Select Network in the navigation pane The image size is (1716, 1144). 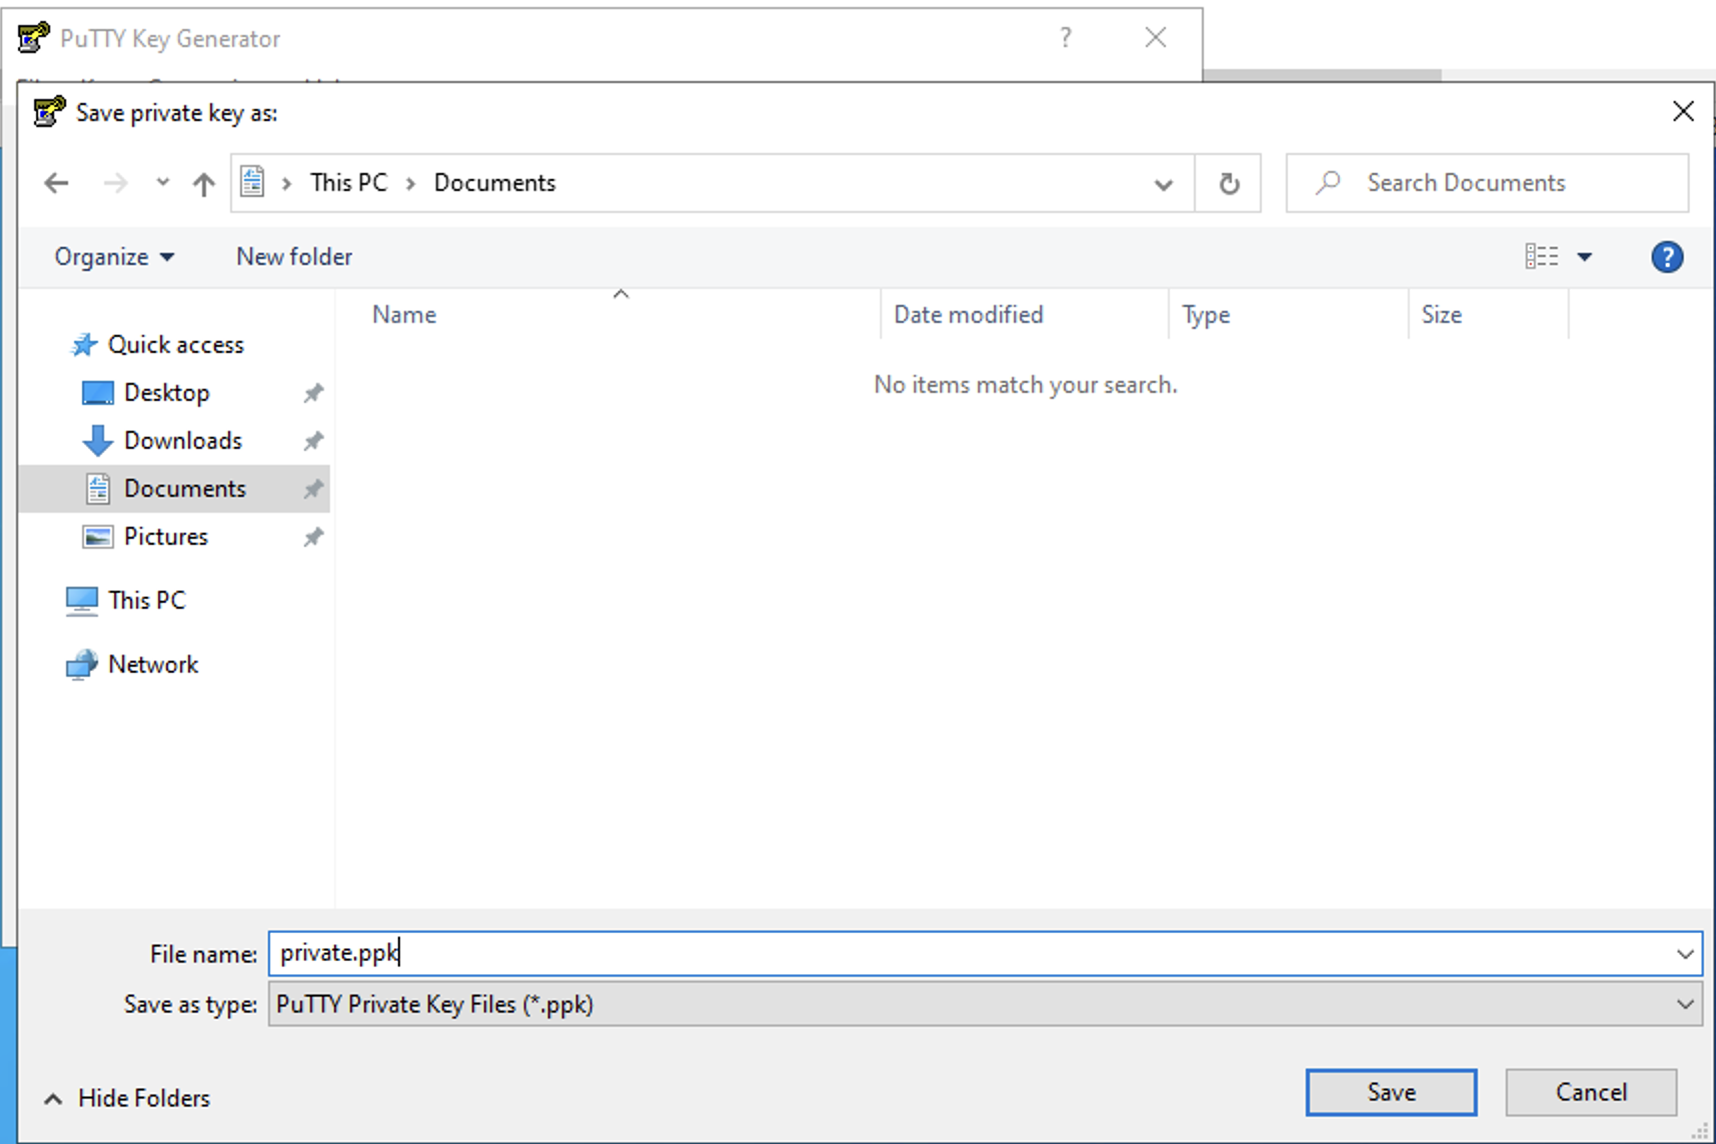(x=153, y=665)
